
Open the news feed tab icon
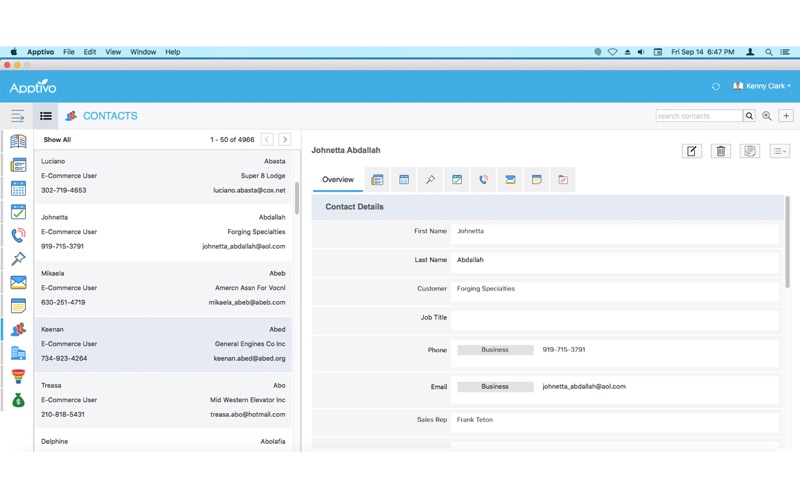pos(377,180)
